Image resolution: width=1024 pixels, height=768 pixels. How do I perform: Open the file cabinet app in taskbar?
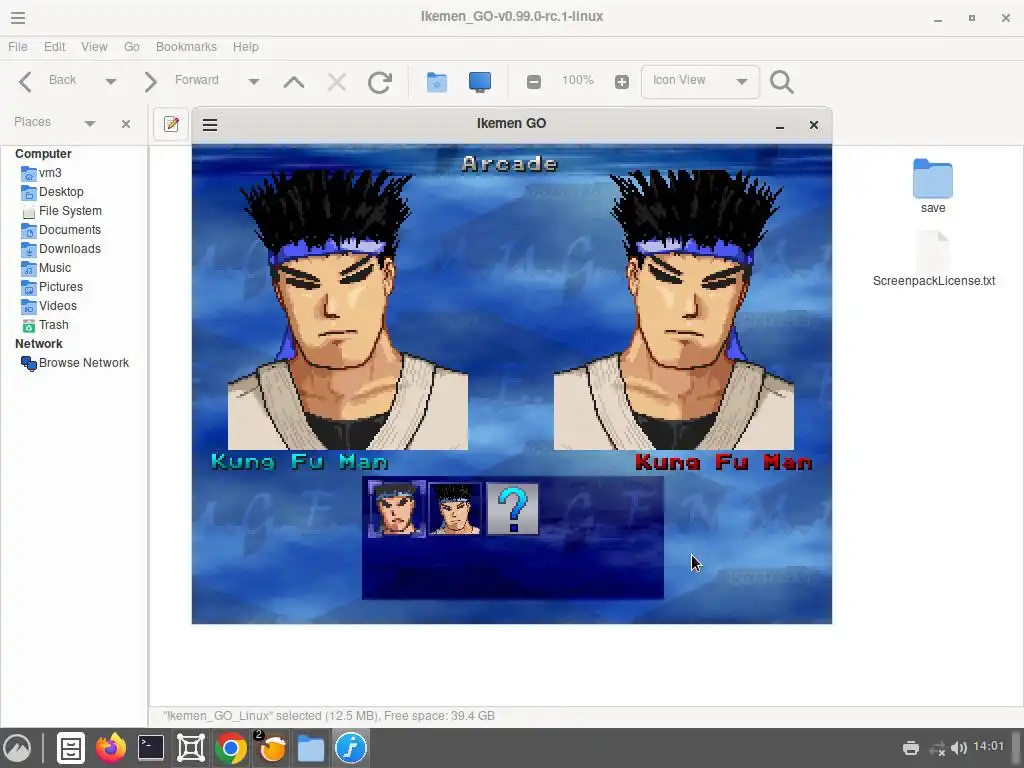coord(71,748)
